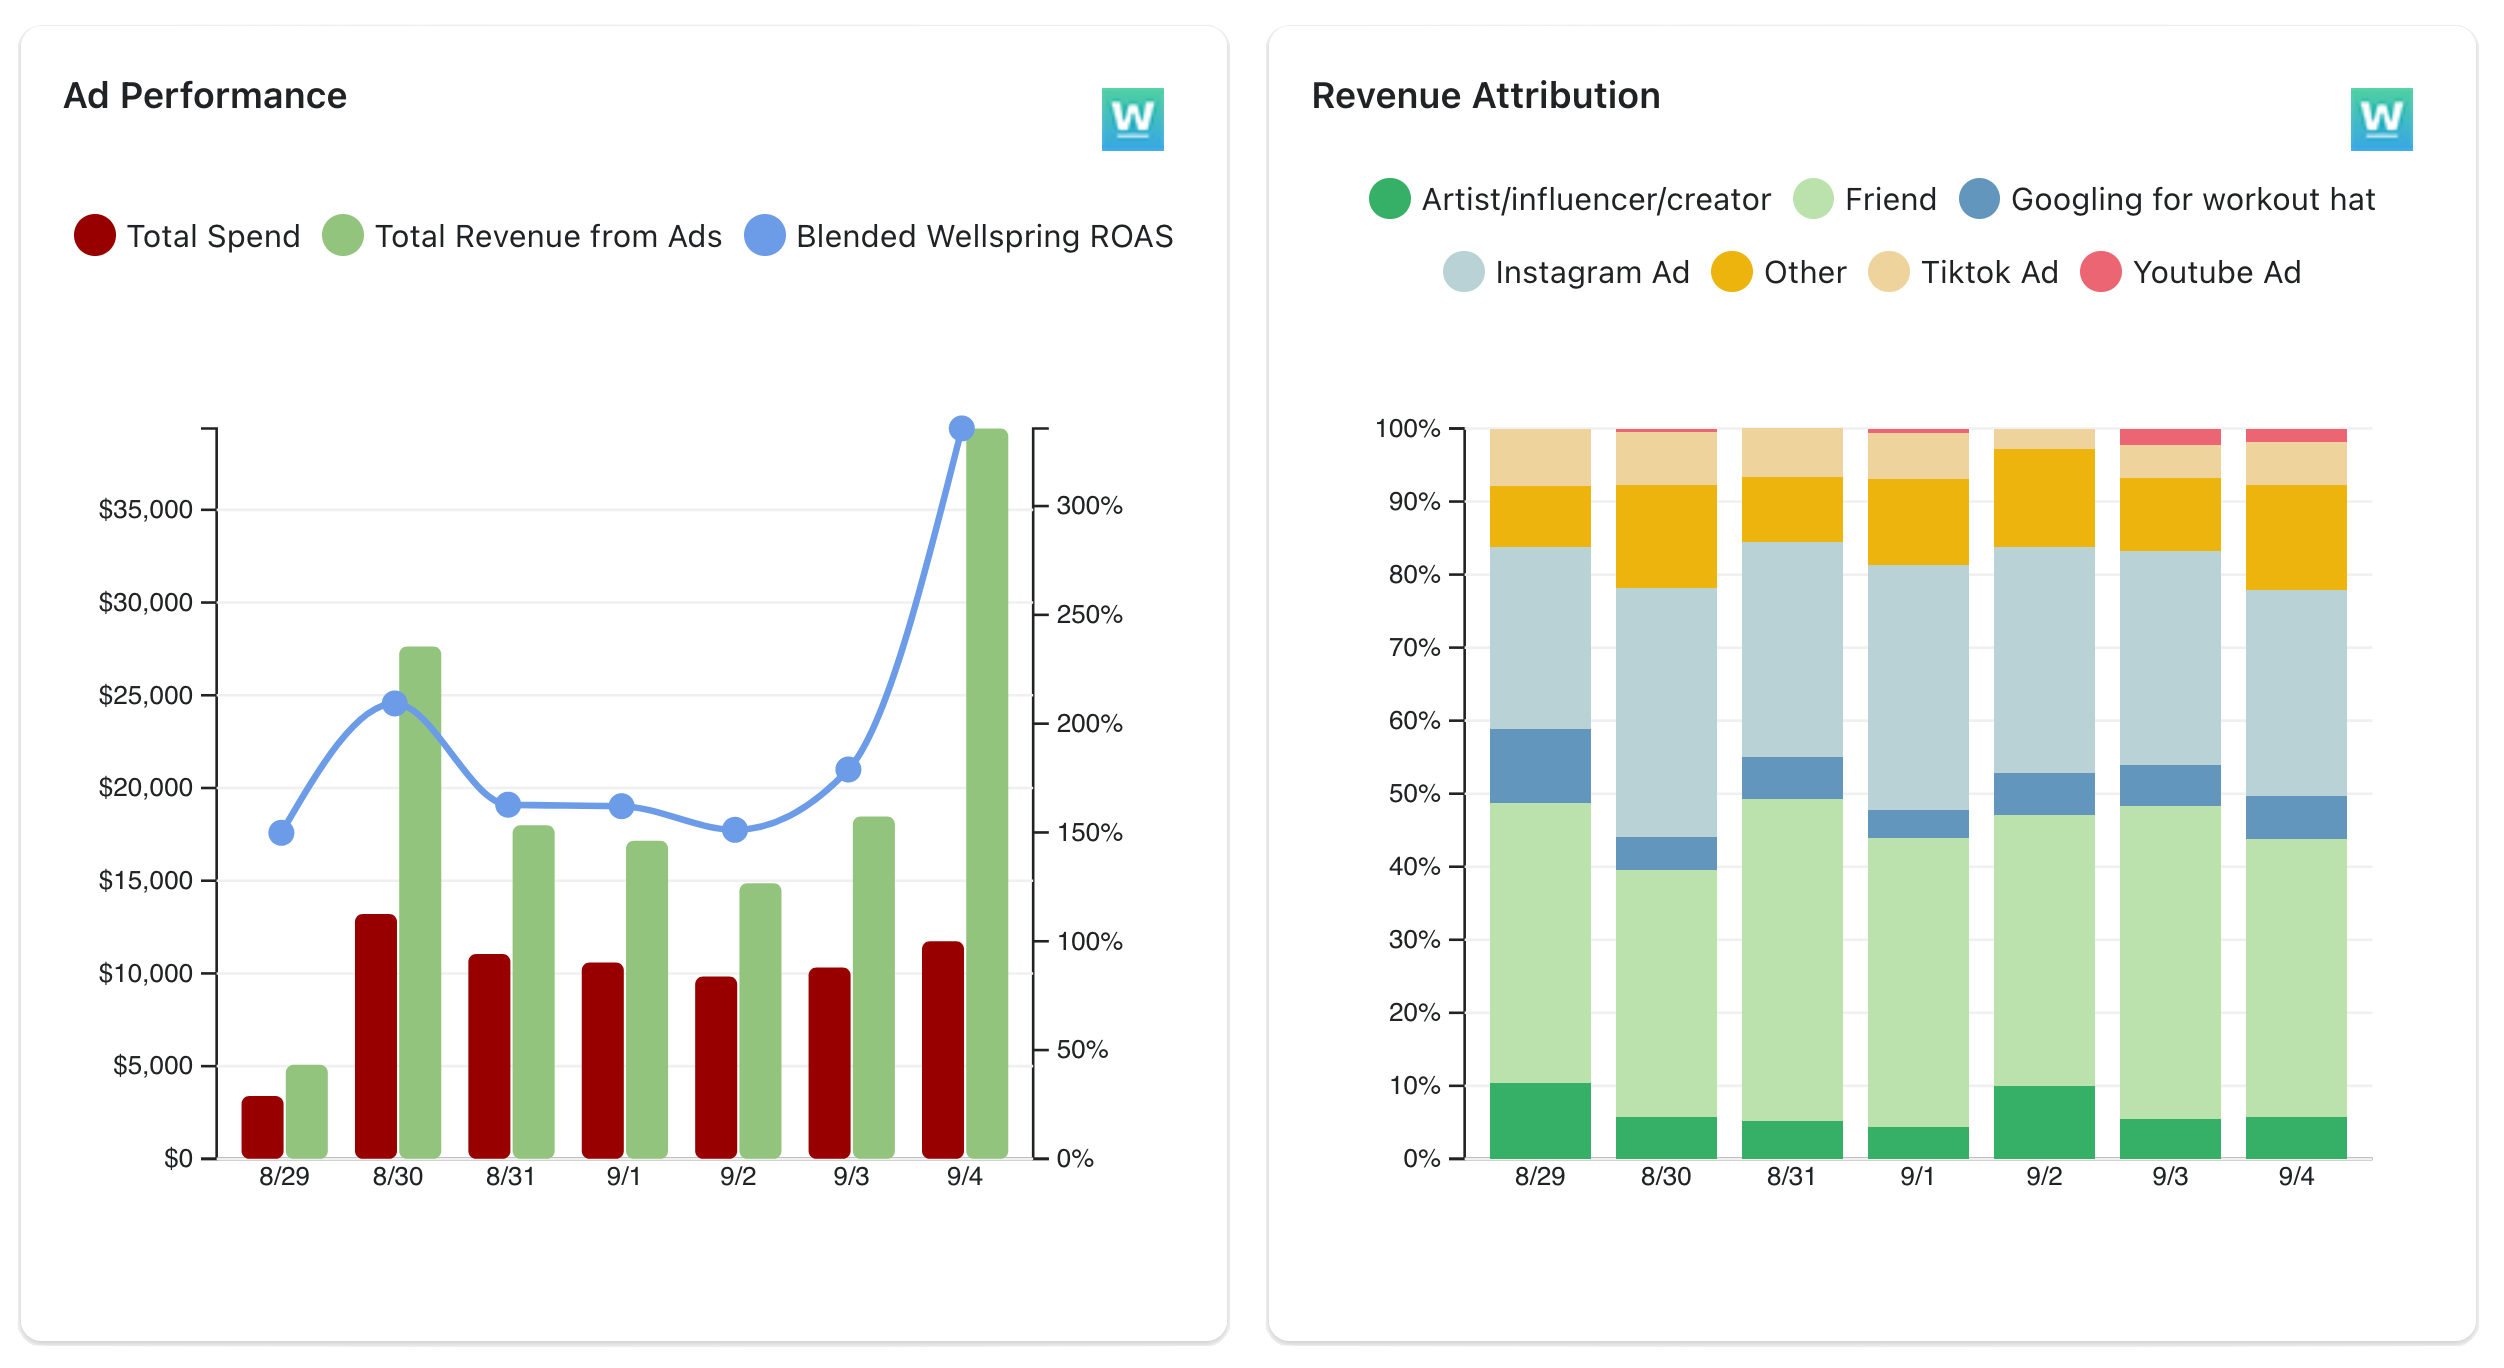Click Friend segment in 8/29 stacked bar
Image resolution: width=2504 pixels, height=1368 pixels.
tap(1540, 942)
